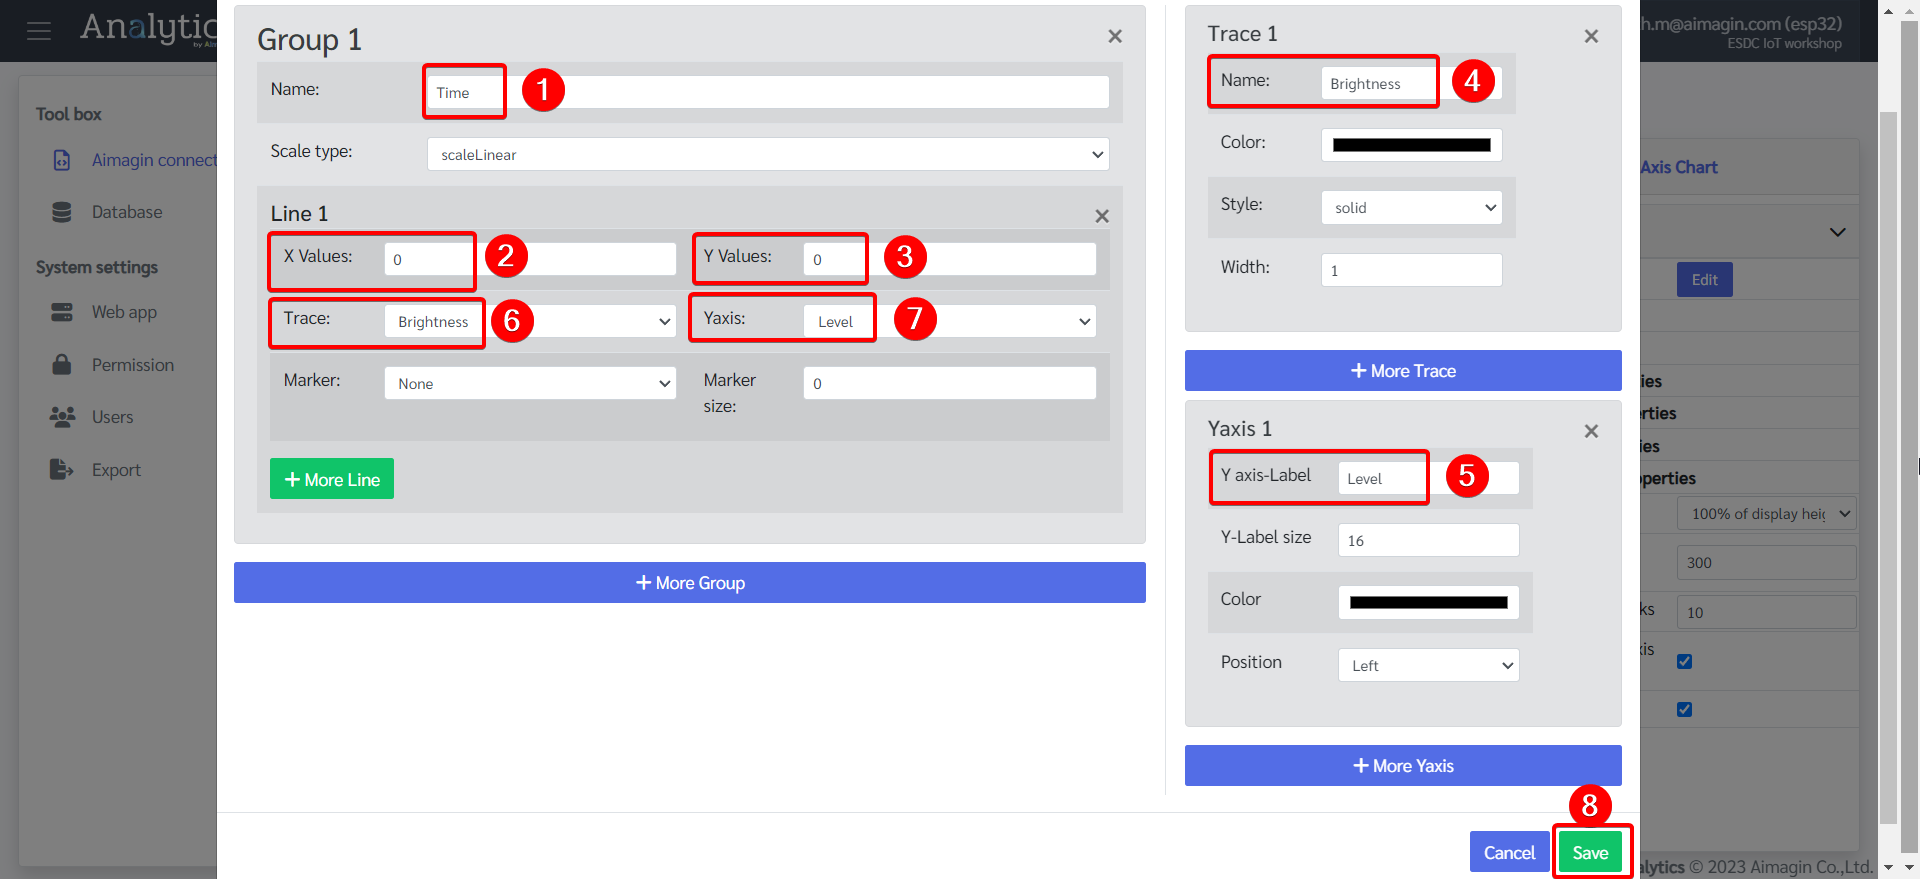Open the Trace 1 black color swatch
This screenshot has height=879, width=1920.
(1410, 145)
